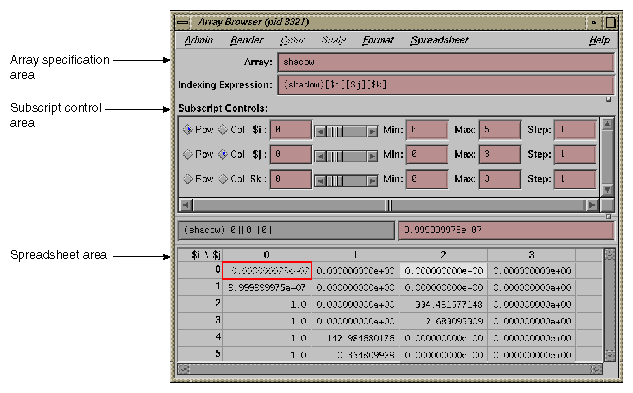The width and height of the screenshot is (633, 393).
Task: Open the Format menu
Action: [x=377, y=40]
